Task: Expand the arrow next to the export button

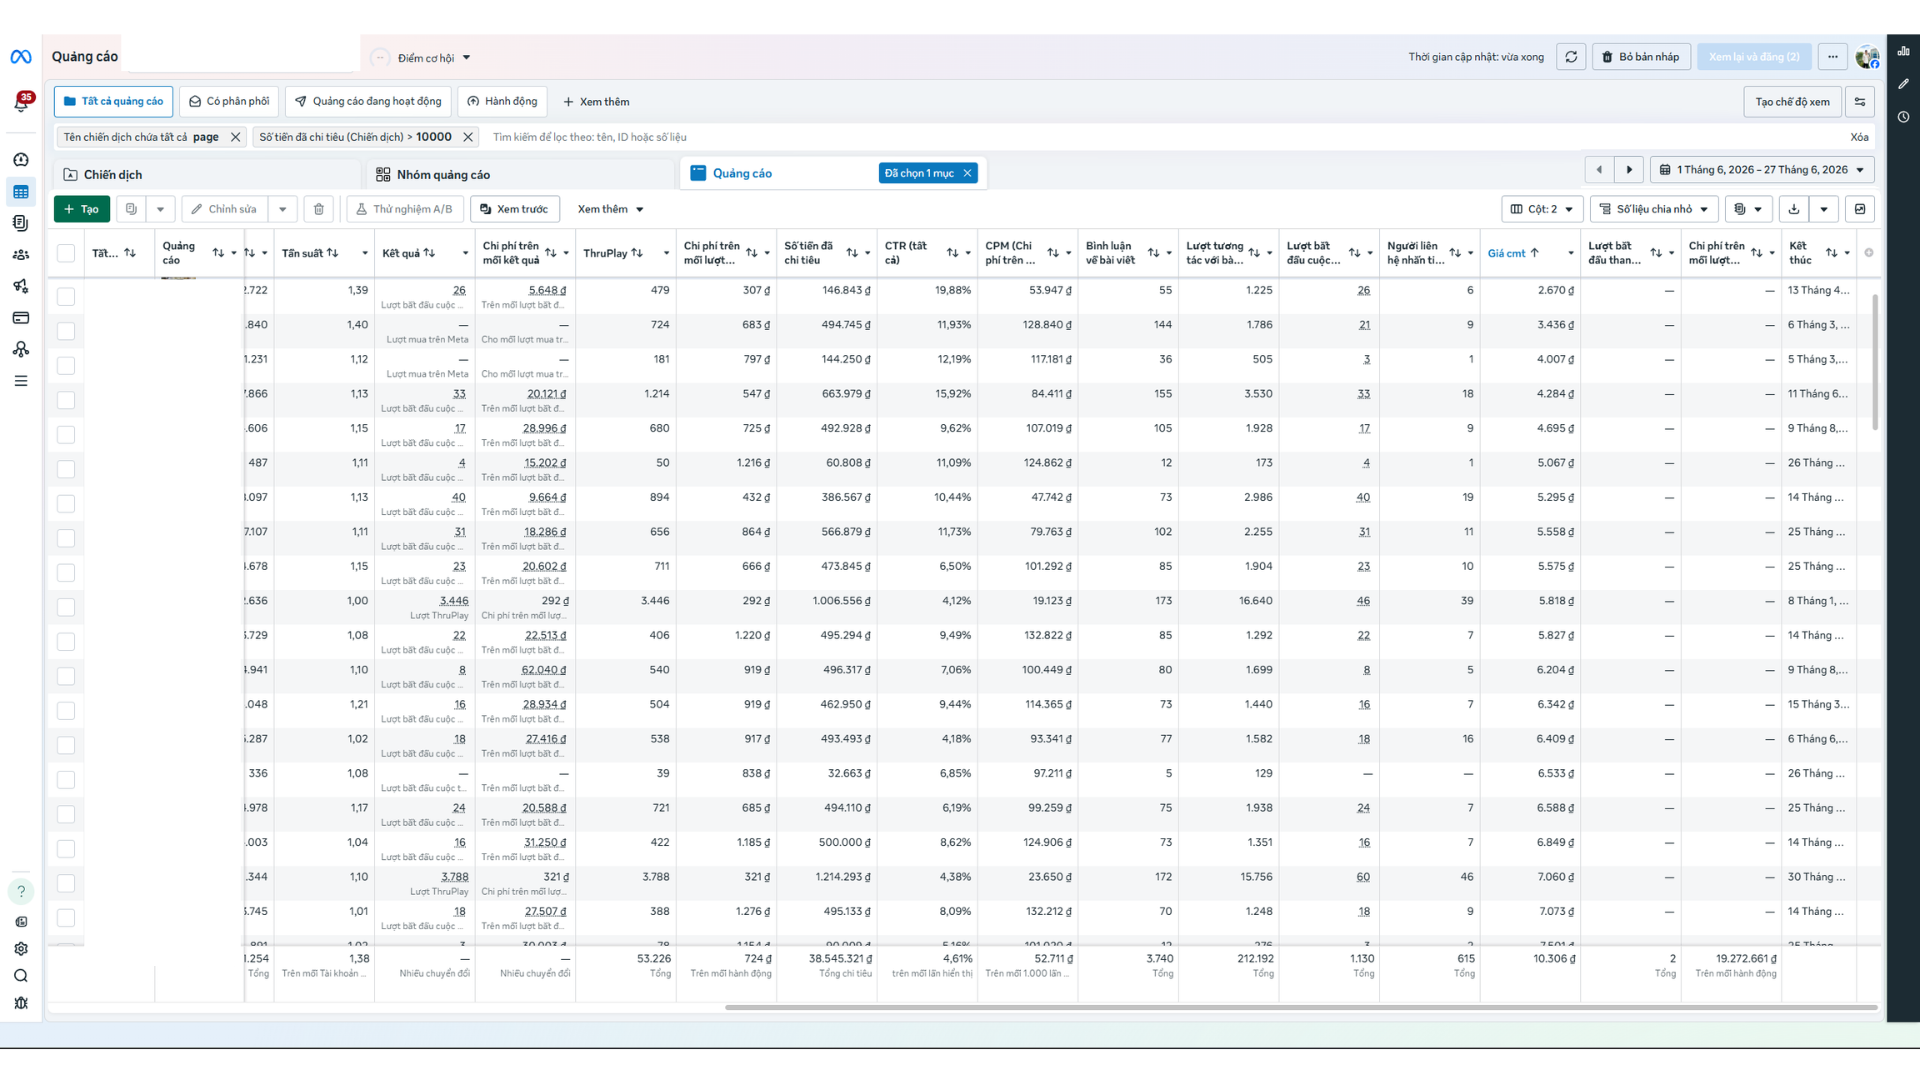Action: pos(1824,209)
